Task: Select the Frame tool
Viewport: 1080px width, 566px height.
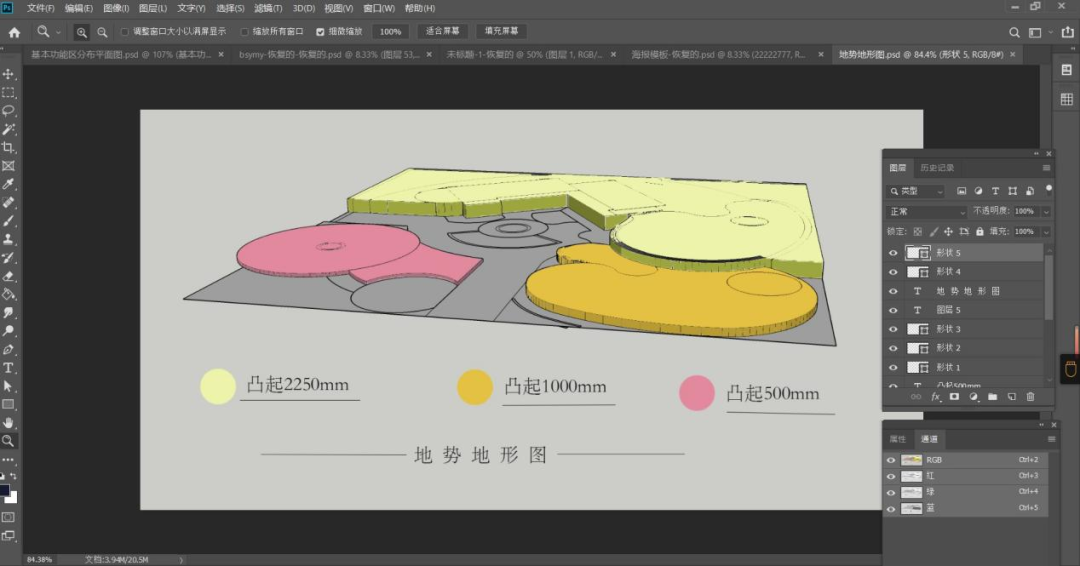Action: pos(8,166)
